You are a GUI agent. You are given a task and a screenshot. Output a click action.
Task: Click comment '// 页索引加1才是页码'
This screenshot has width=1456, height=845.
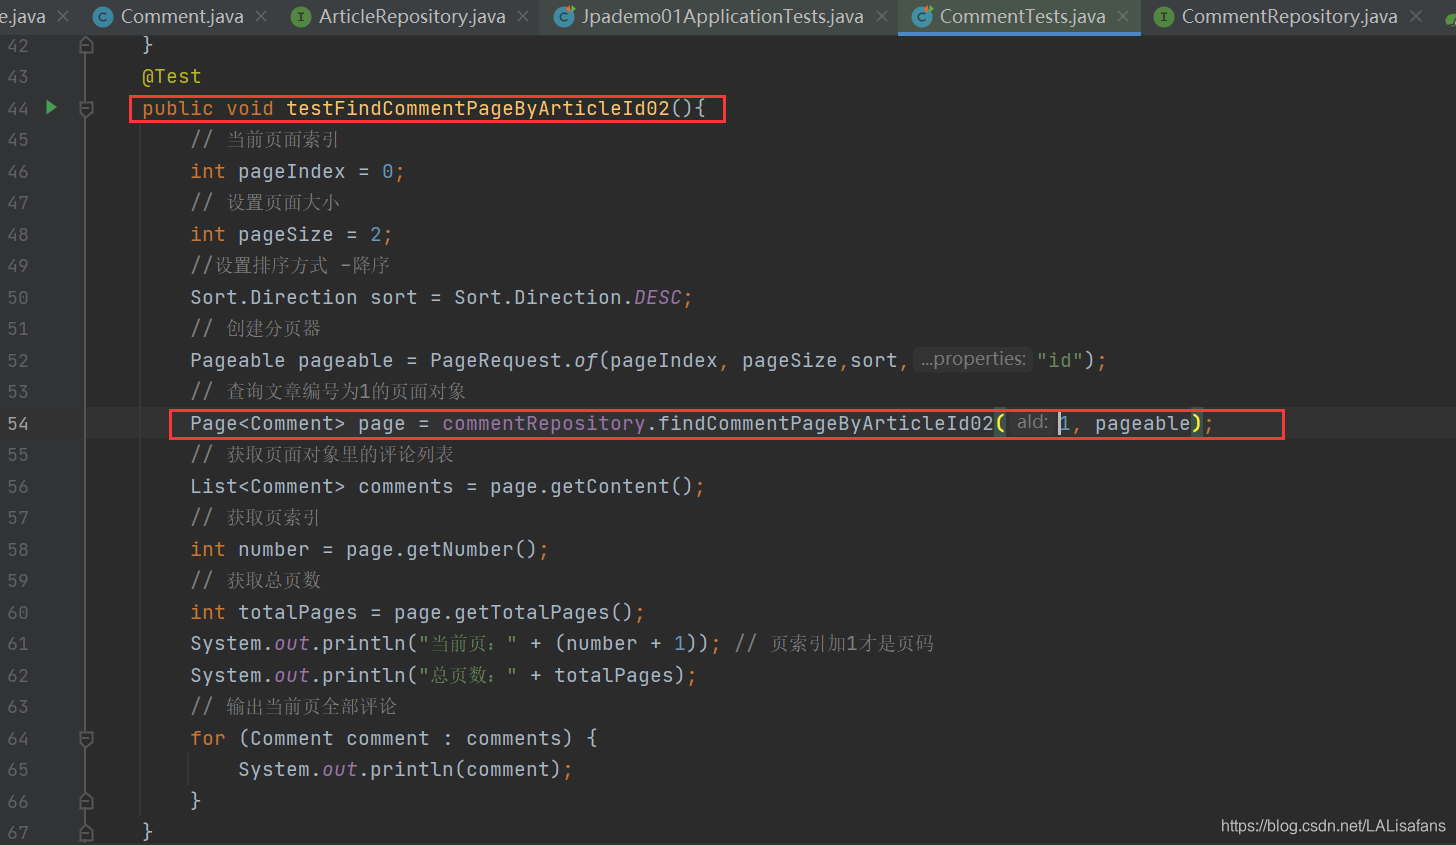(x=834, y=643)
